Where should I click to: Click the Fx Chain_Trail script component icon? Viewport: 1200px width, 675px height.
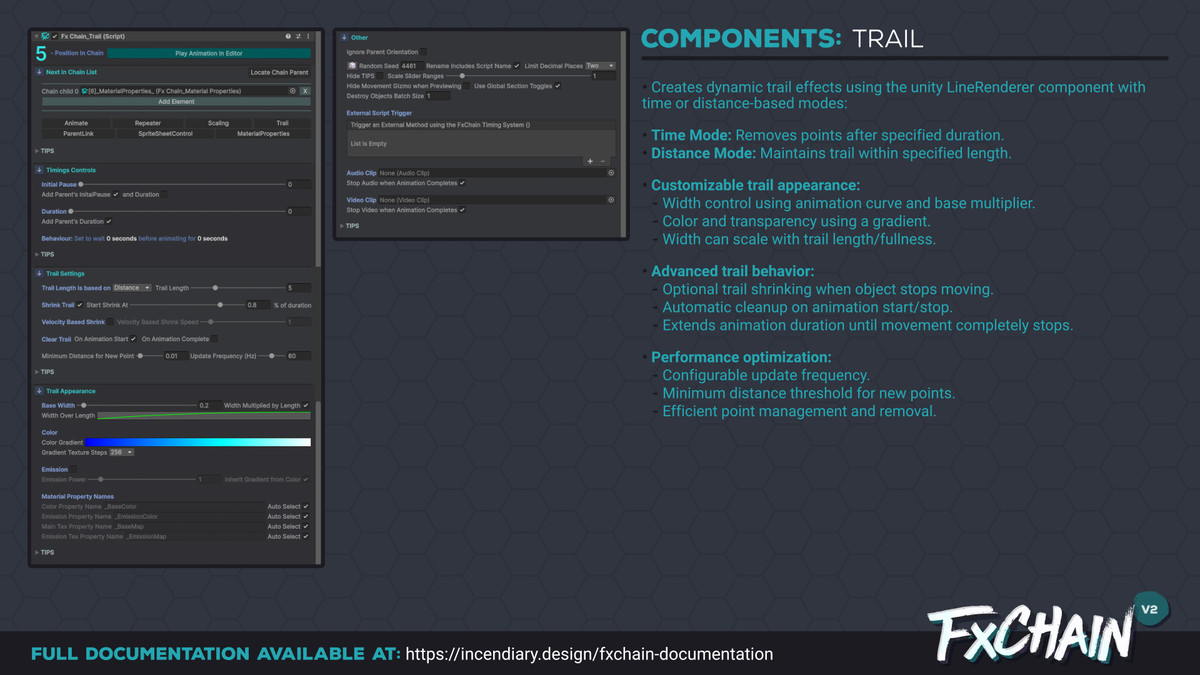pos(46,36)
